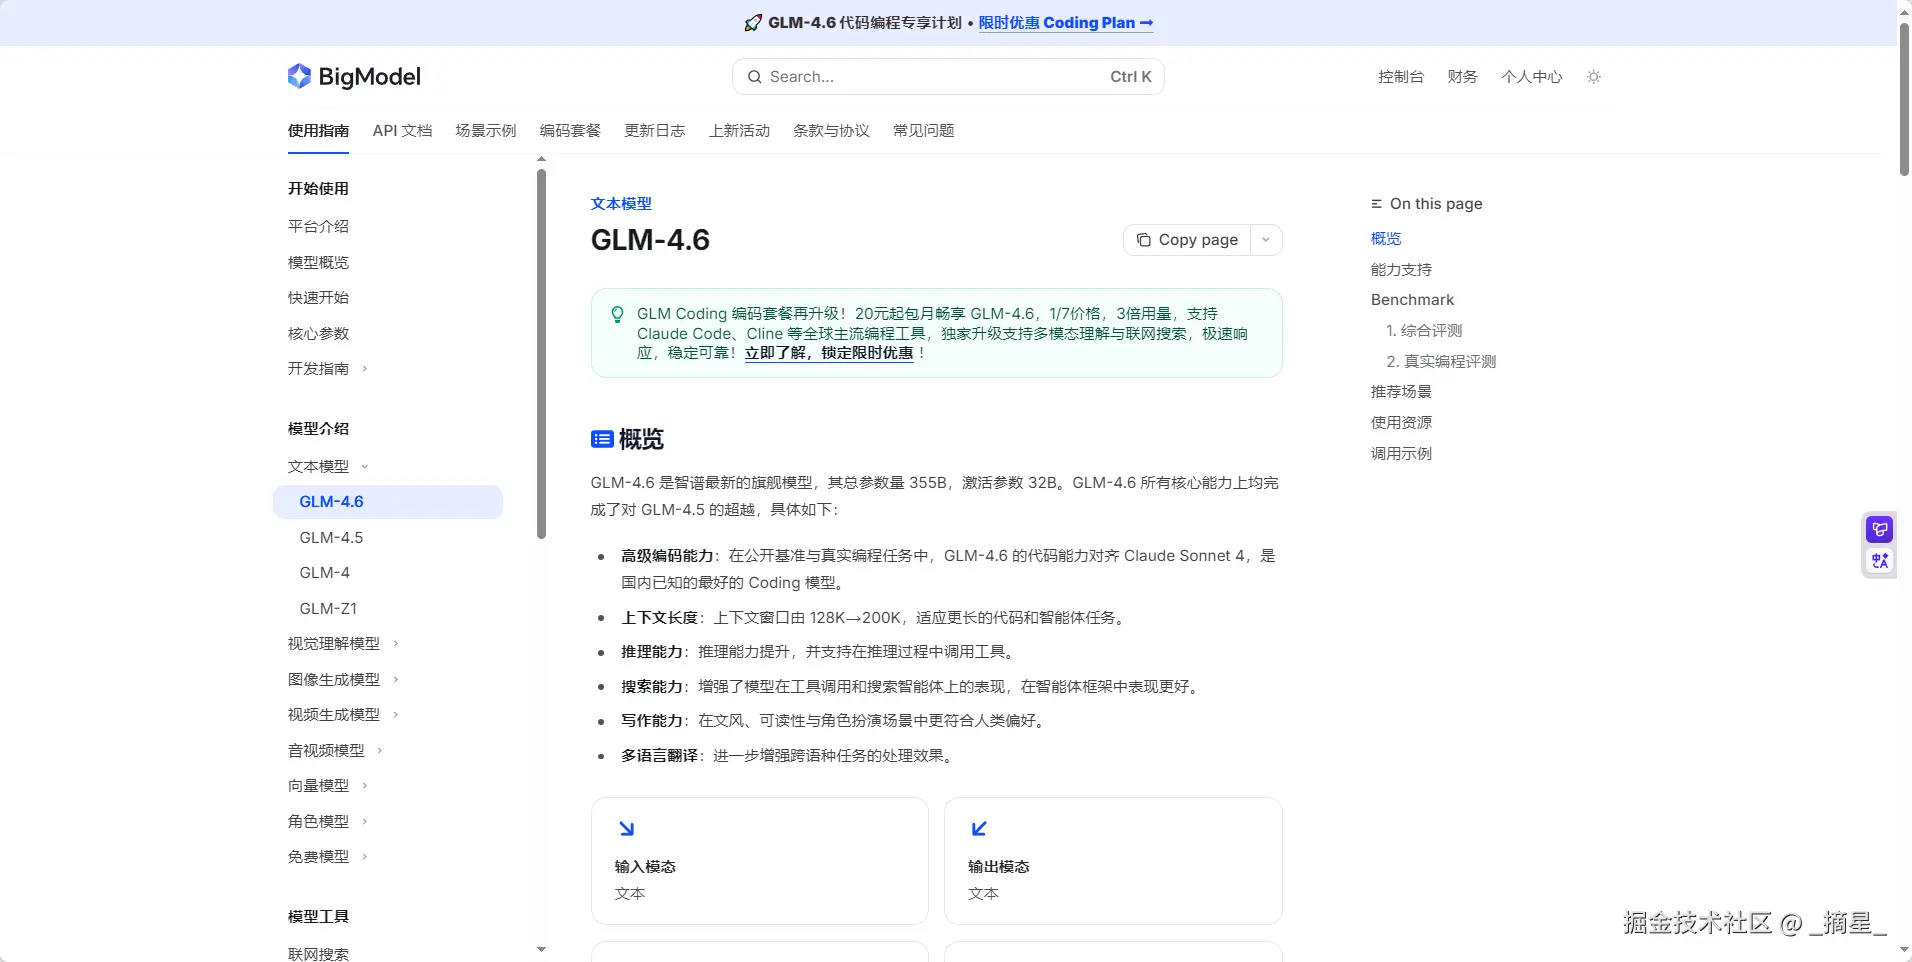Click the sidebar scroll-down arrow
The image size is (1912, 962).
coord(541,949)
